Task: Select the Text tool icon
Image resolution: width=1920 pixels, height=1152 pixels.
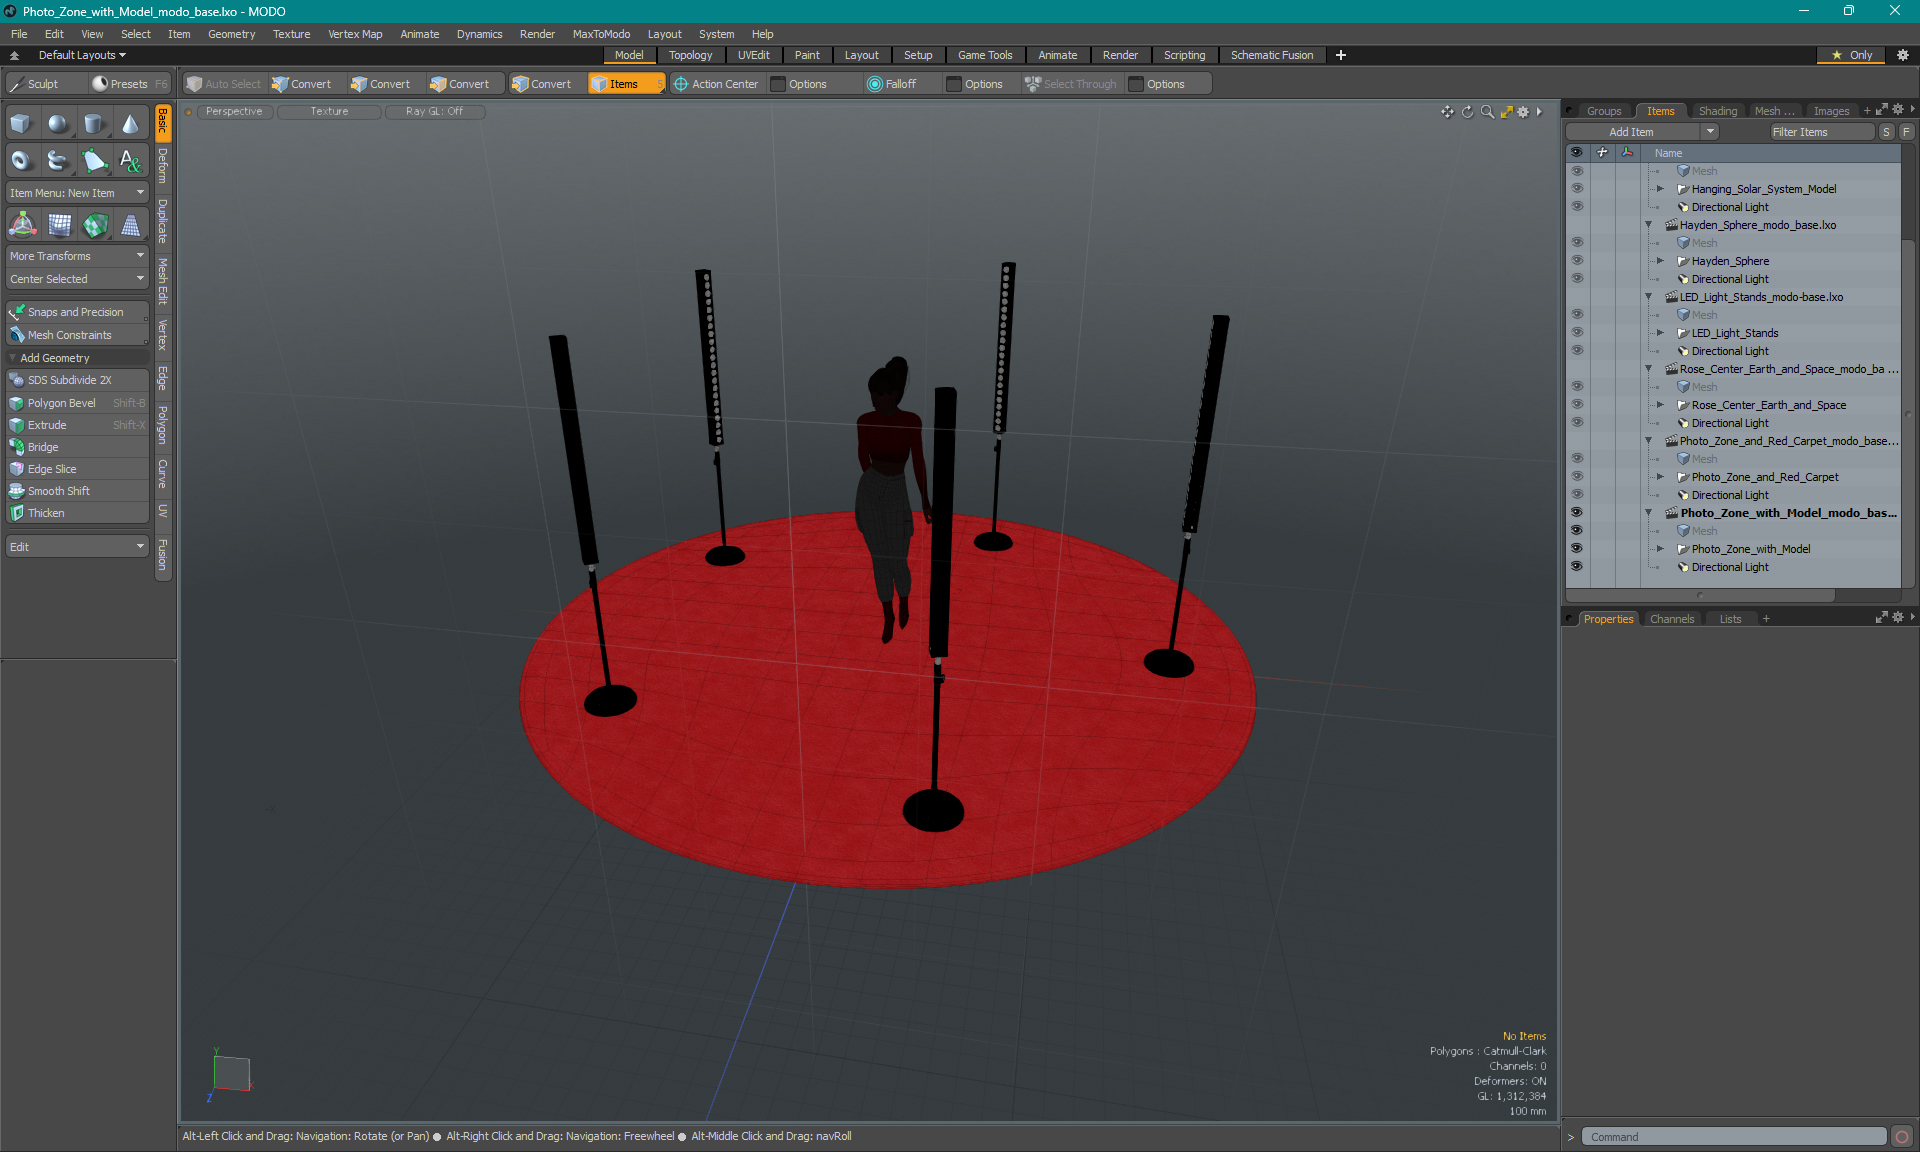Action: point(130,160)
